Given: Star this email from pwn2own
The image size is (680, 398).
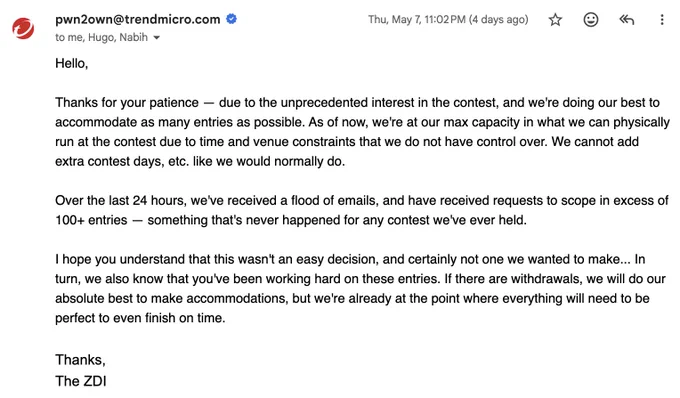Looking at the screenshot, I should (x=555, y=20).
